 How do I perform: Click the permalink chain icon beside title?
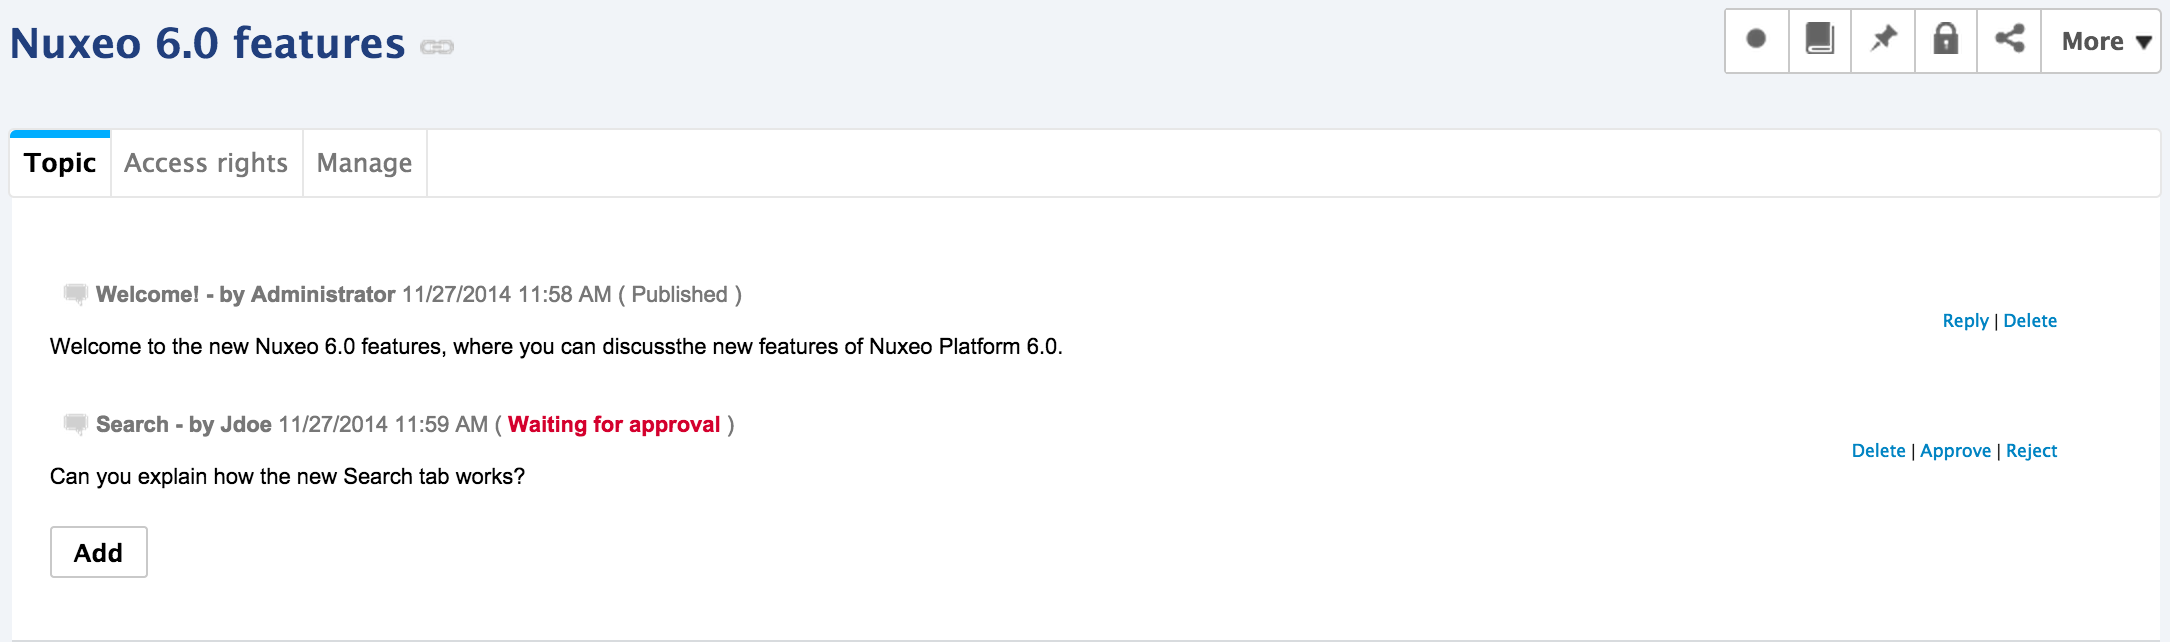pos(437,47)
